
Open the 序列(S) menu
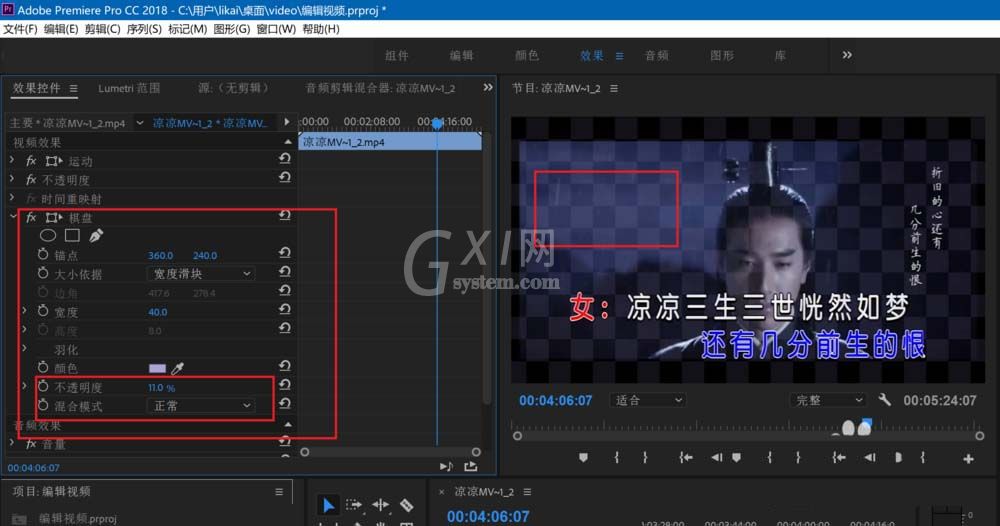click(144, 29)
